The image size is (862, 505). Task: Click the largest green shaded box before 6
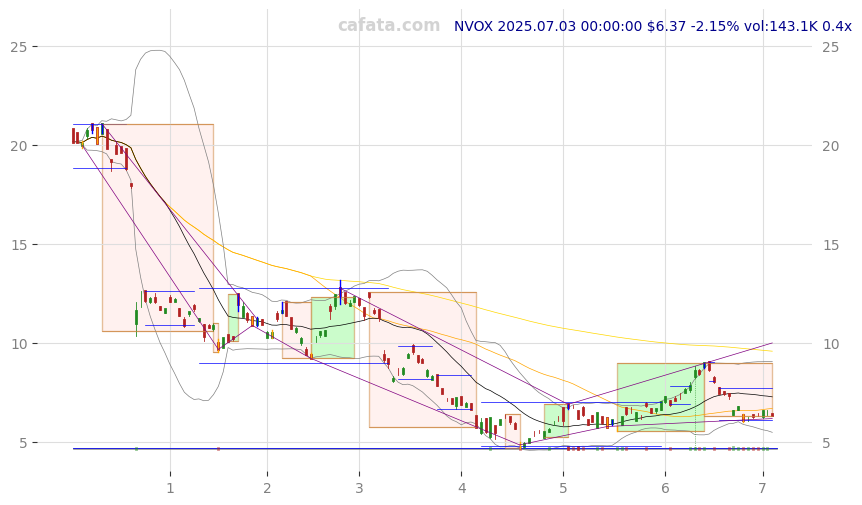pyautogui.click(x=661, y=397)
